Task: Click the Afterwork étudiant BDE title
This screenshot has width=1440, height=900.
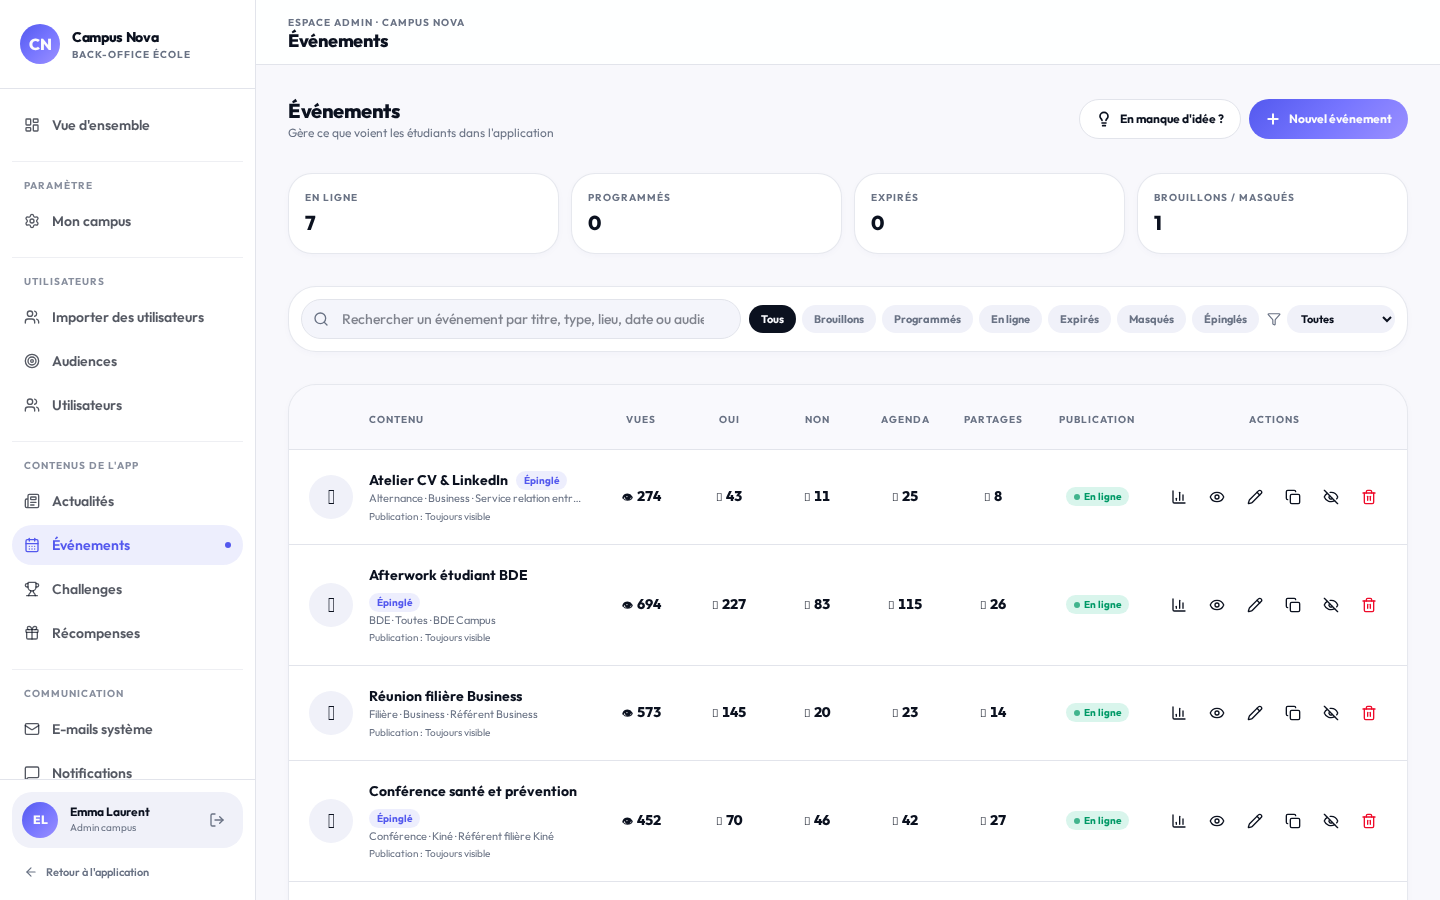Action: (448, 575)
